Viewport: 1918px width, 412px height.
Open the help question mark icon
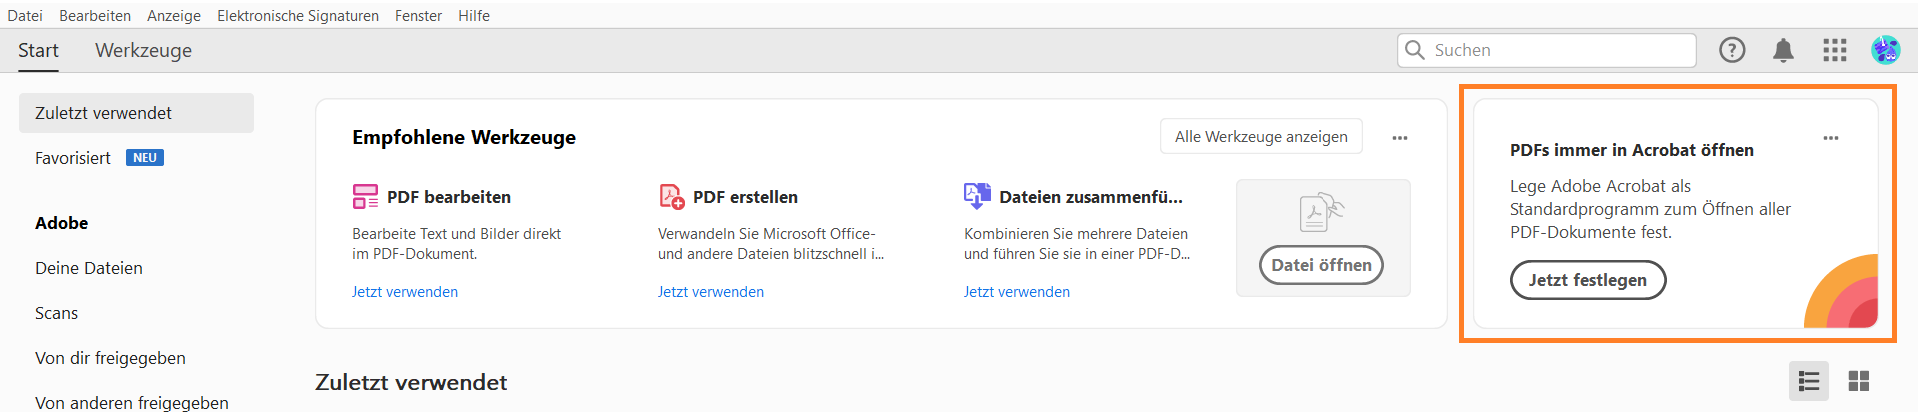(x=1732, y=50)
